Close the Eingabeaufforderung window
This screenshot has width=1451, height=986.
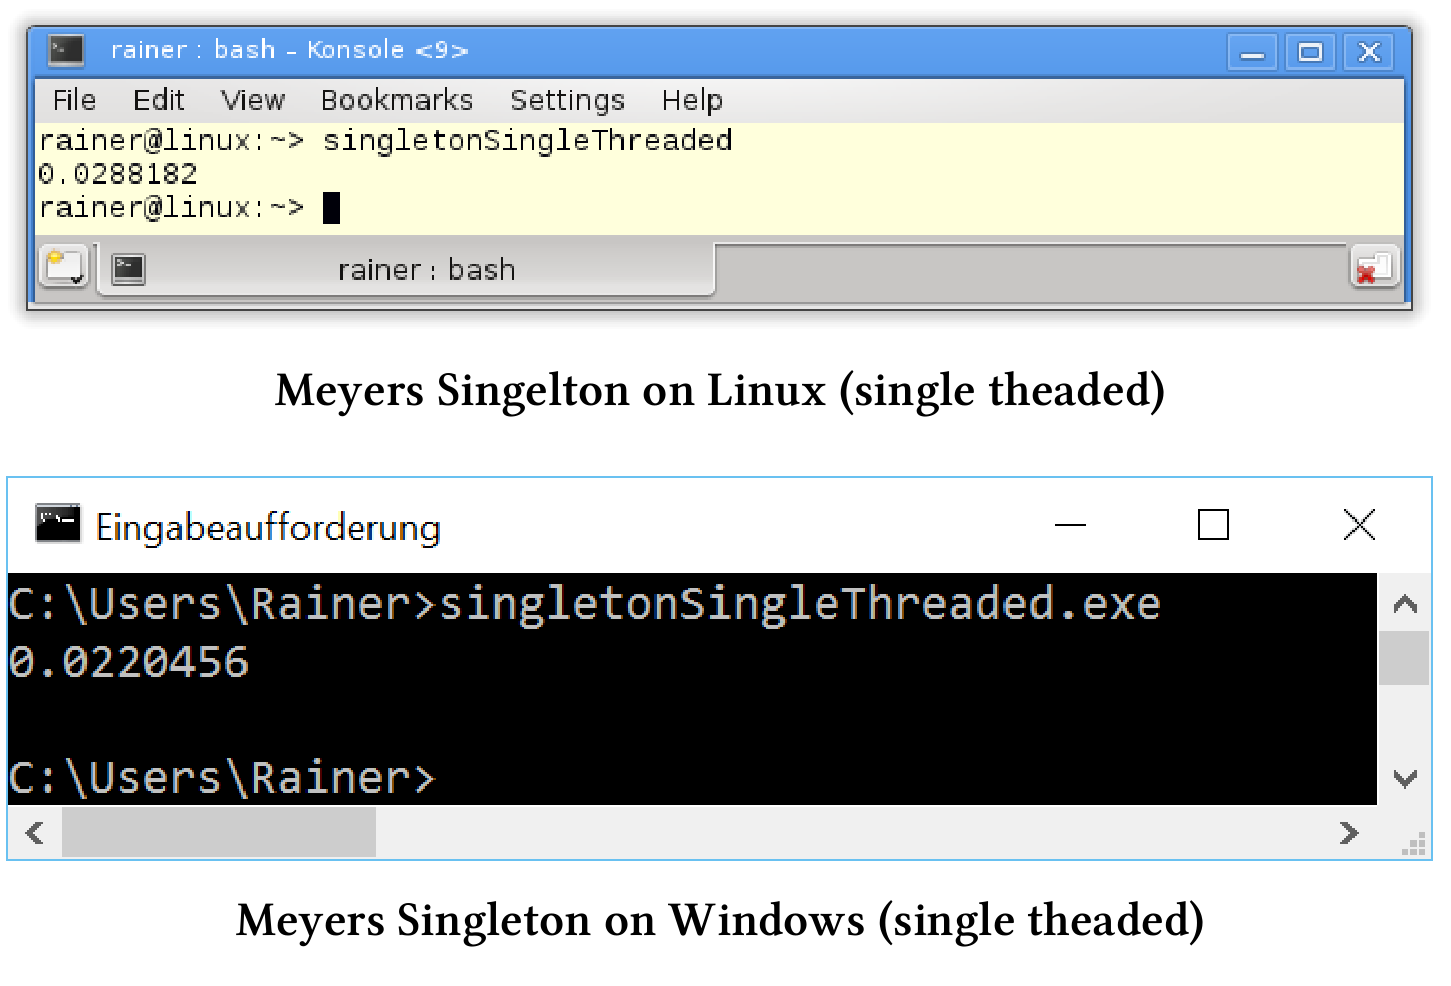(1359, 525)
